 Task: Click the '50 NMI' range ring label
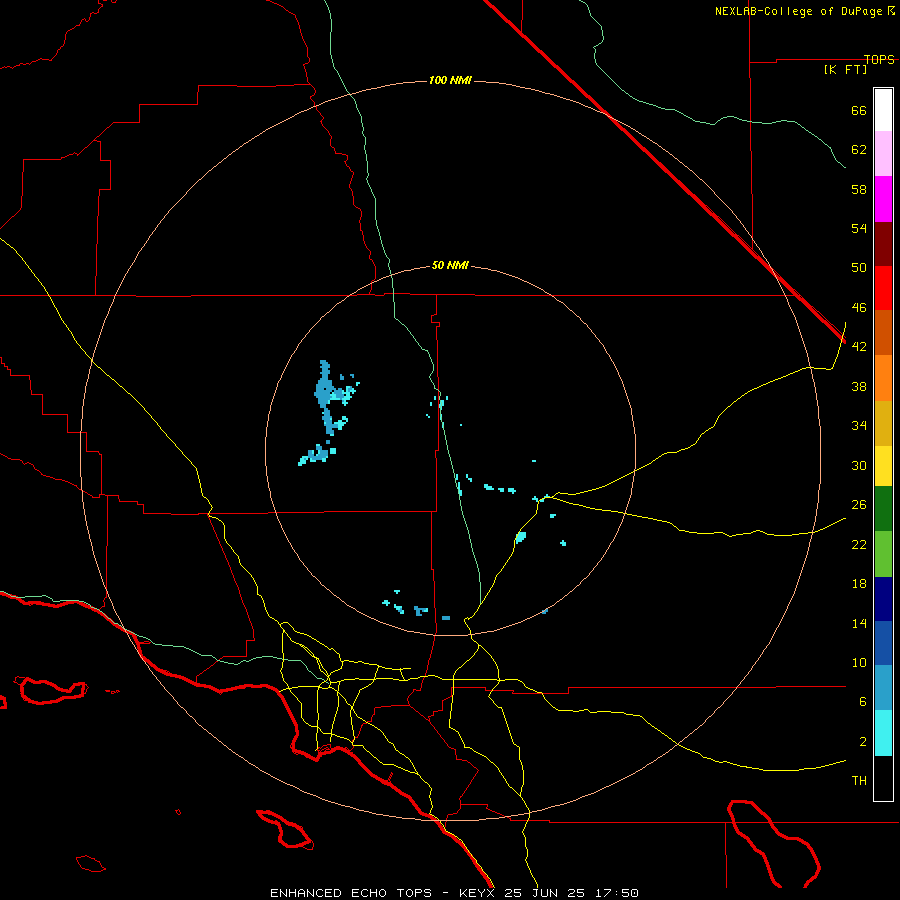pyautogui.click(x=450, y=265)
